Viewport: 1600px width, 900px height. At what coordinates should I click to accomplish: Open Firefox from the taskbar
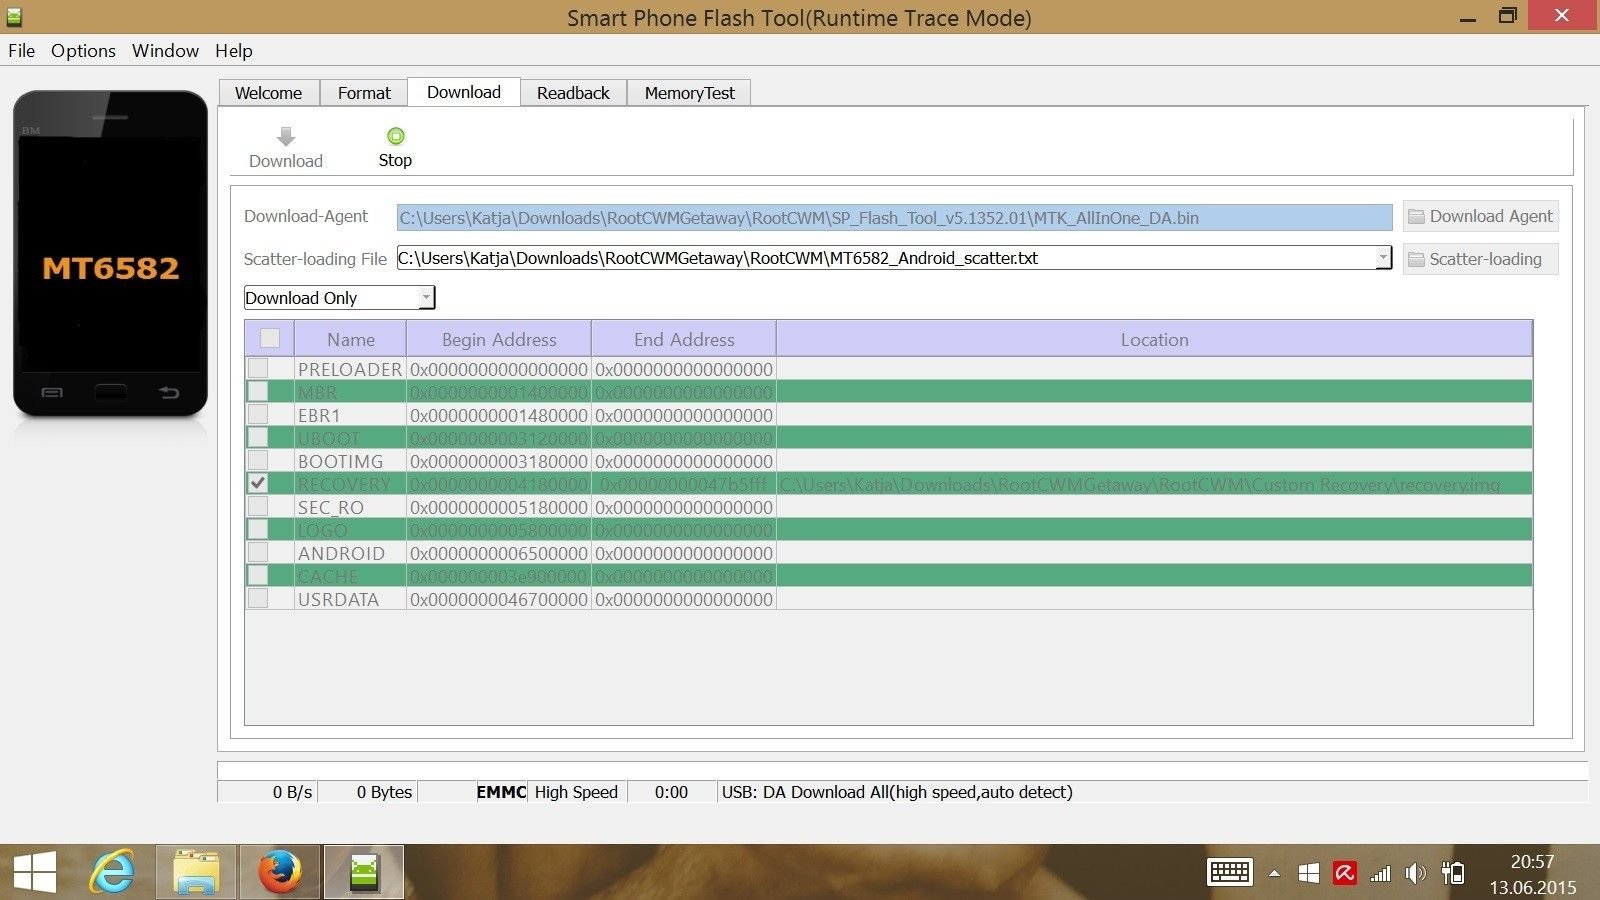pyautogui.click(x=279, y=872)
